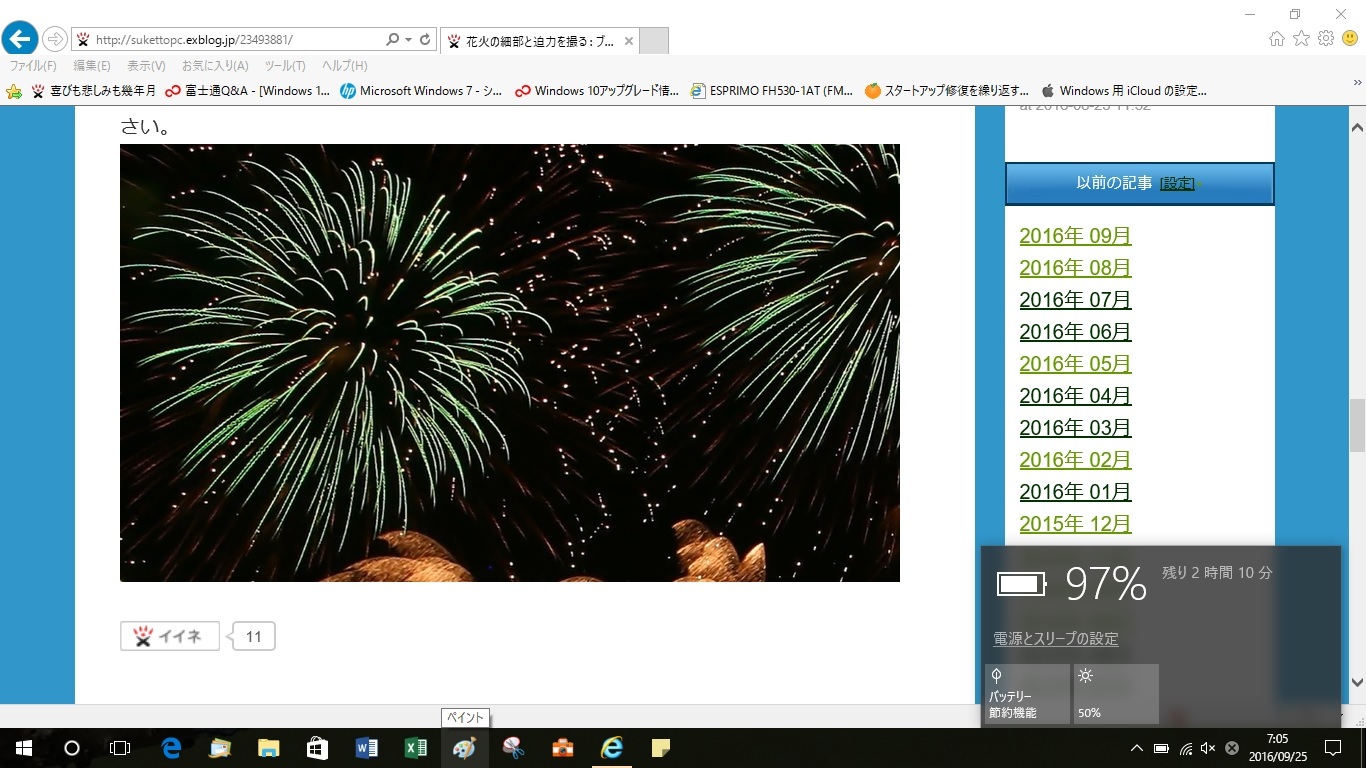
Task: Open 電源とスリープの設定 link
Action: 1056,638
